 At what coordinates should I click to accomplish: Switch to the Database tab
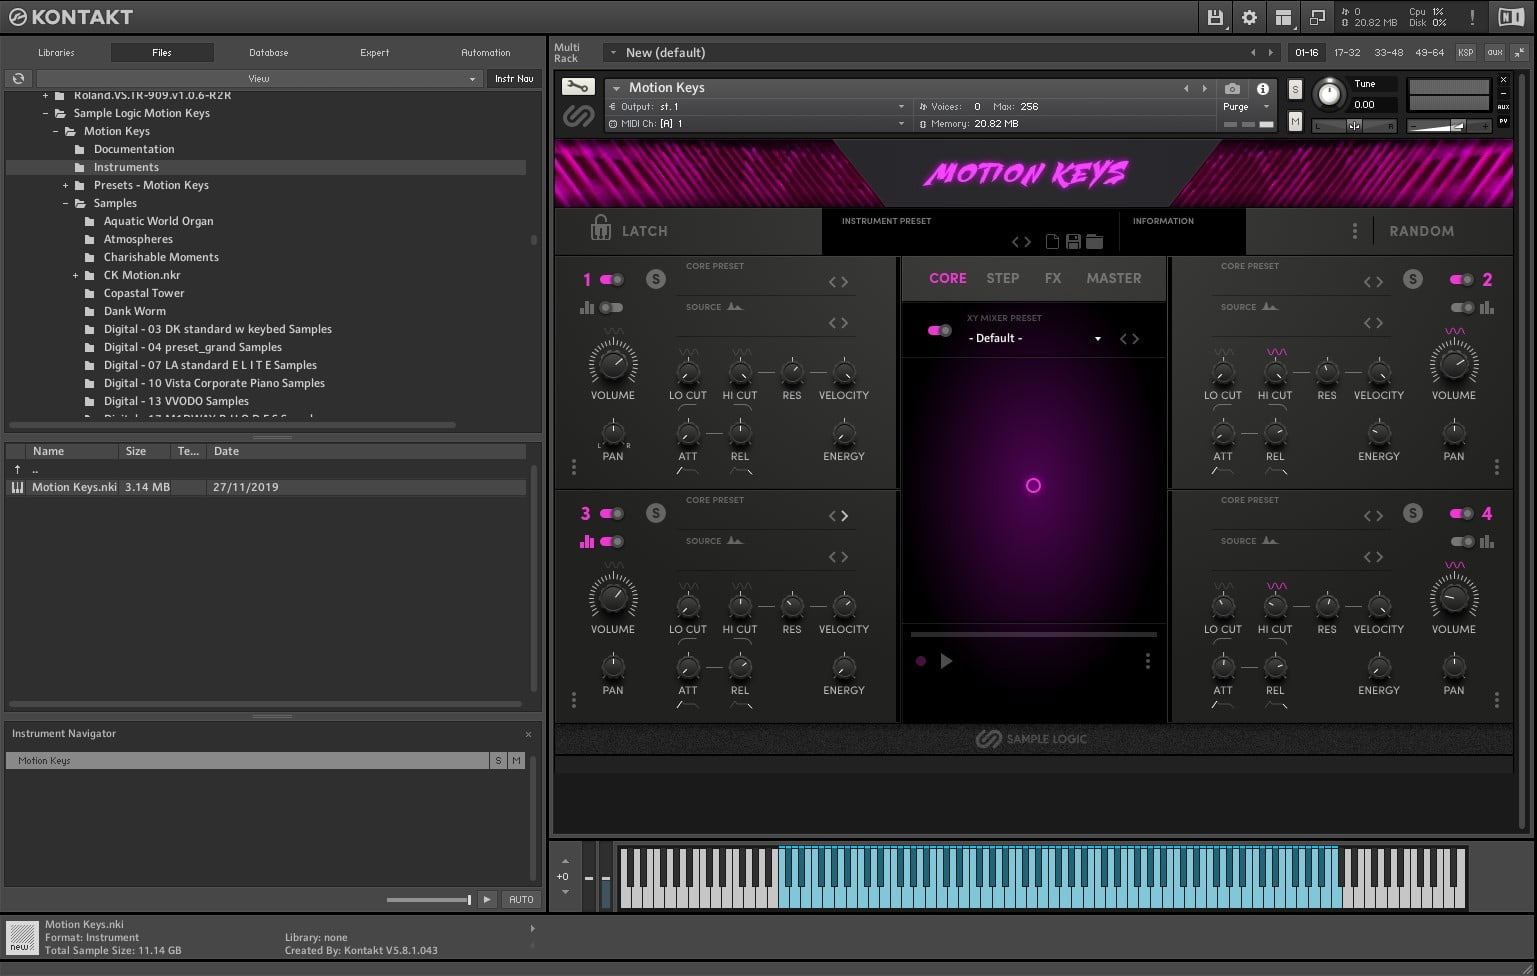268,52
